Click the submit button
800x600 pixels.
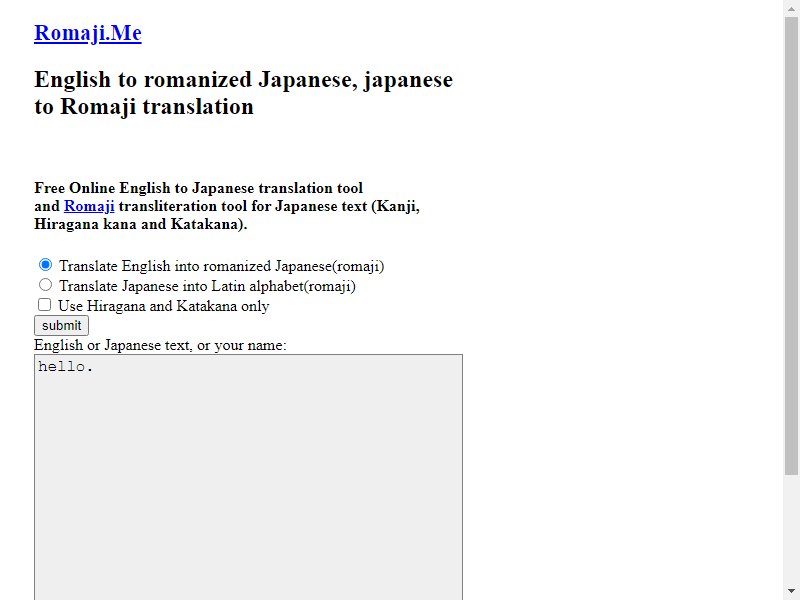pyautogui.click(x=62, y=326)
